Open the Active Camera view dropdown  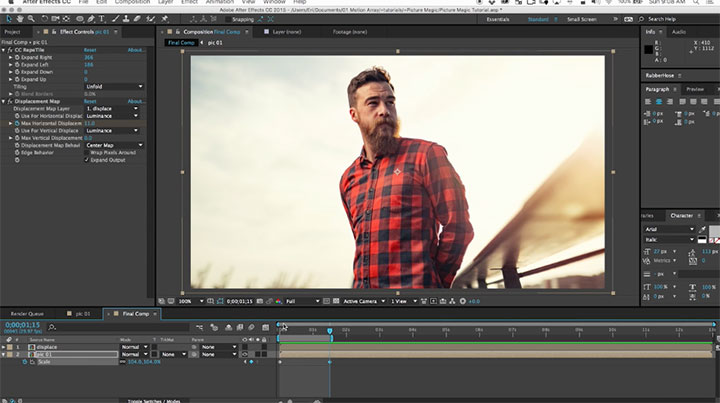(364, 301)
